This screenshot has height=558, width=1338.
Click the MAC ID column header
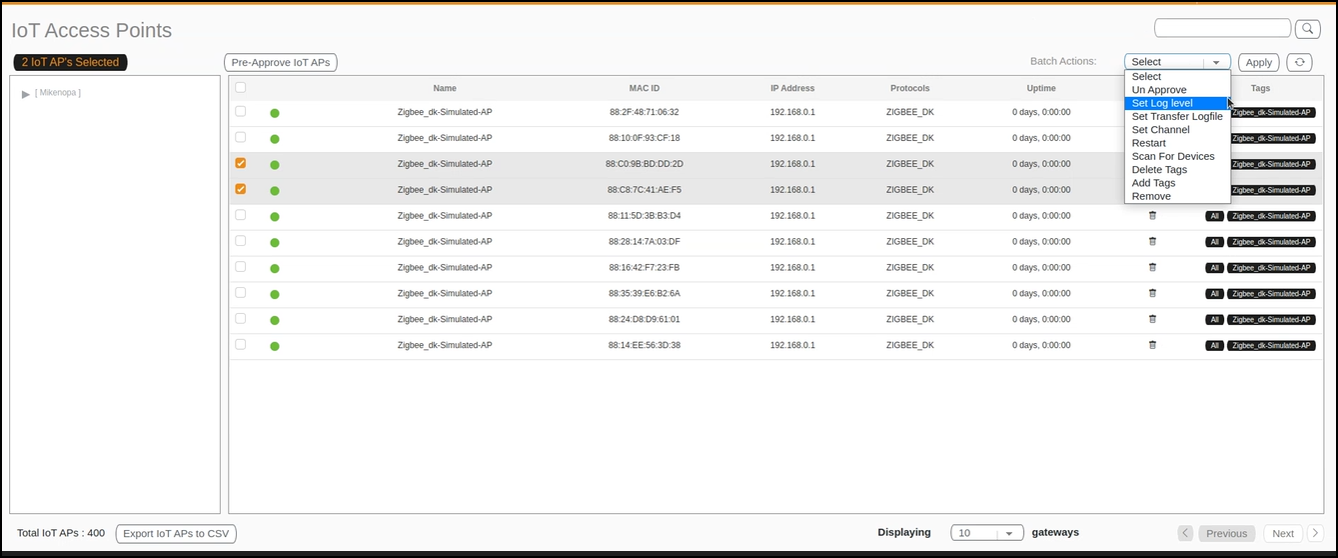tap(644, 88)
